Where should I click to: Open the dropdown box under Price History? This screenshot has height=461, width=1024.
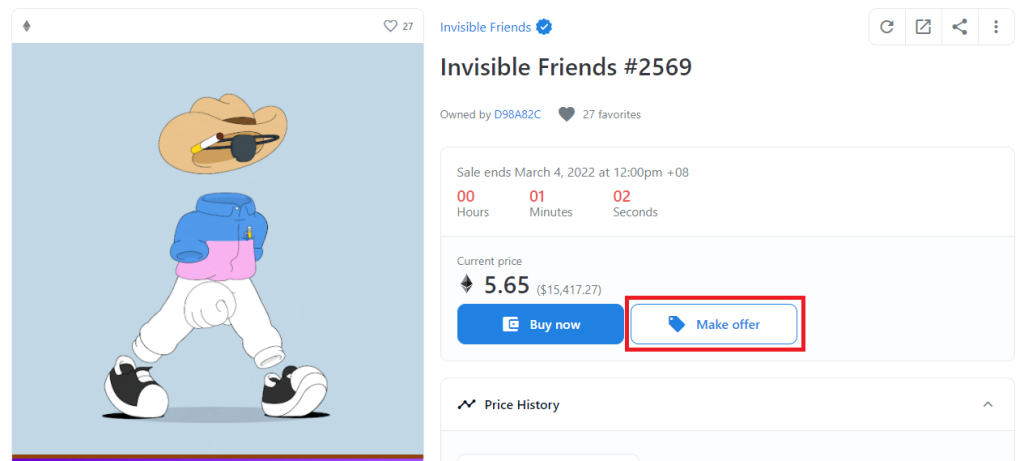tap(548, 457)
